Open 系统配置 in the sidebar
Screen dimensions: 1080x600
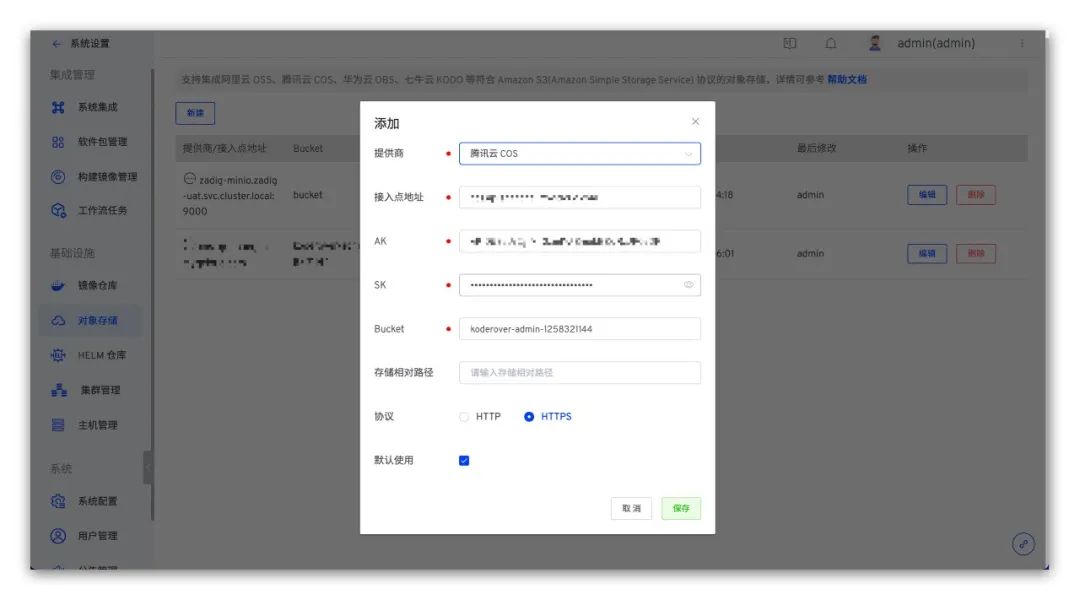pos(97,501)
